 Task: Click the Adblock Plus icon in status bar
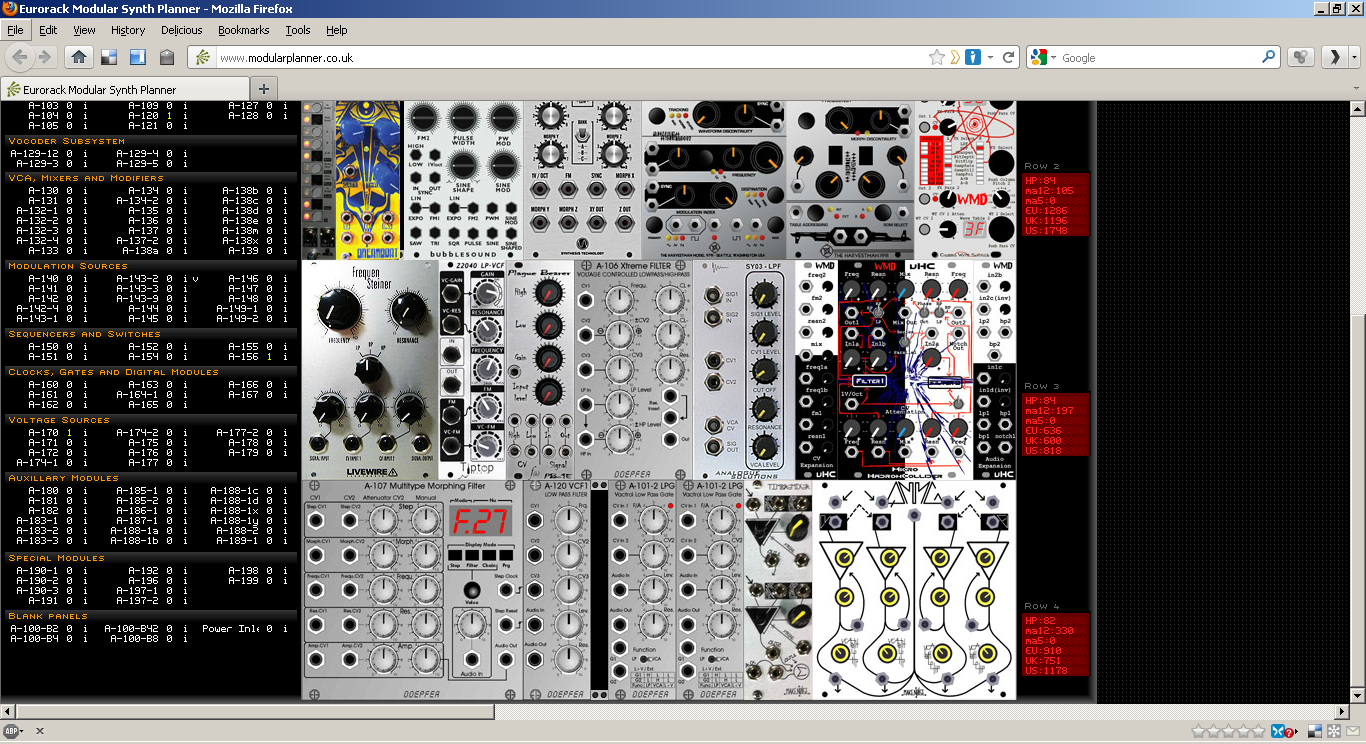tap(11, 731)
